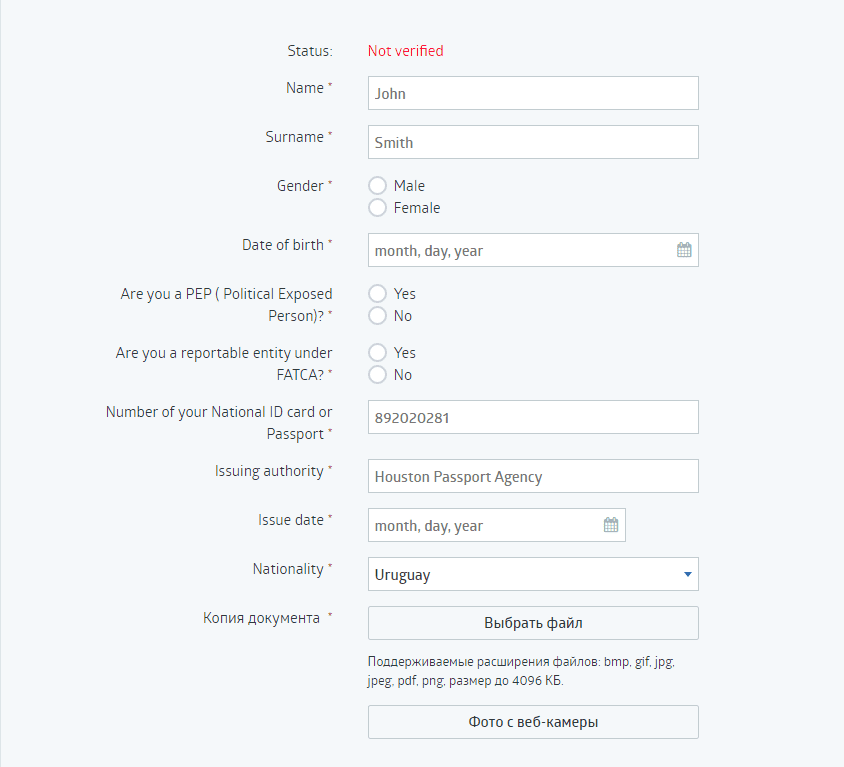This screenshot has height=767, width=844.
Task: Click the Фото с веб-камеры button
Action: tap(533, 722)
